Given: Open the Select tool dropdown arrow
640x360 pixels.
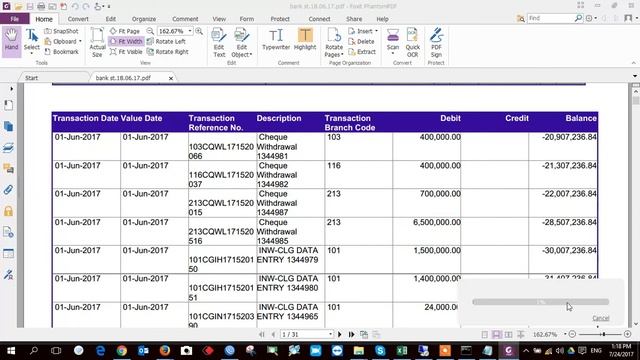Looking at the screenshot, I should click(31, 53).
